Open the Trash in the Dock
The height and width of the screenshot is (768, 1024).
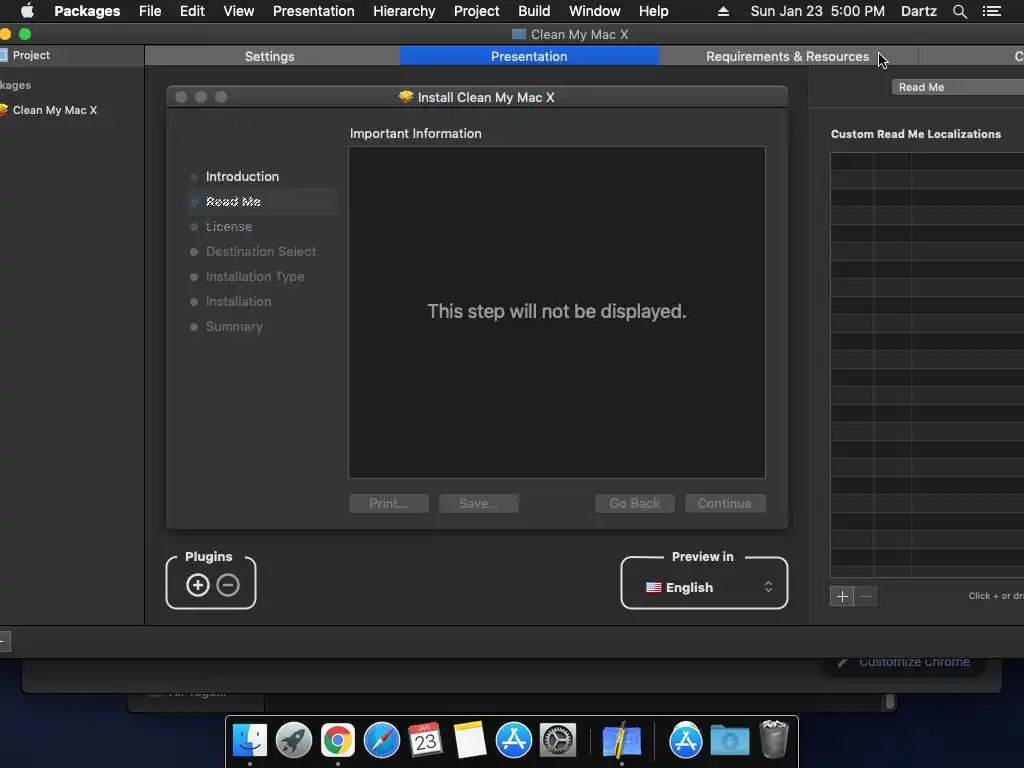click(774, 739)
